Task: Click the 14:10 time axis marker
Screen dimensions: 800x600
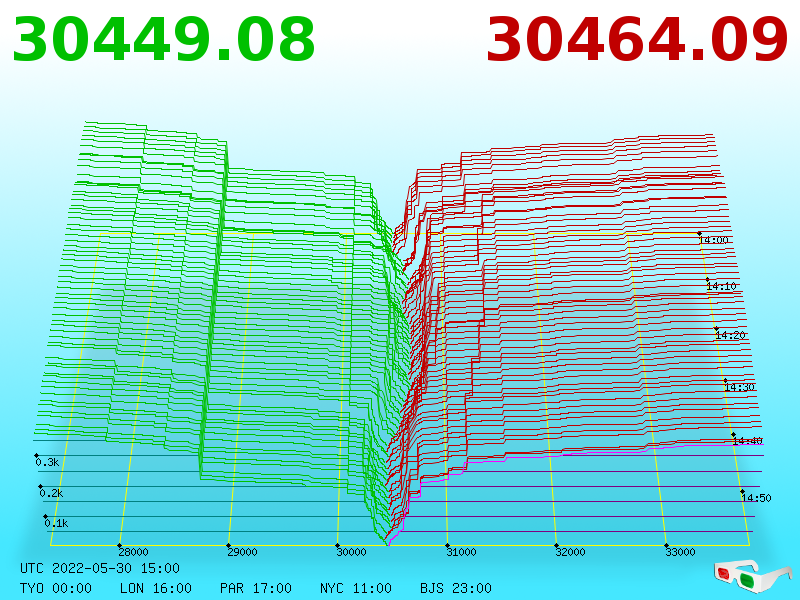Action: point(721,286)
